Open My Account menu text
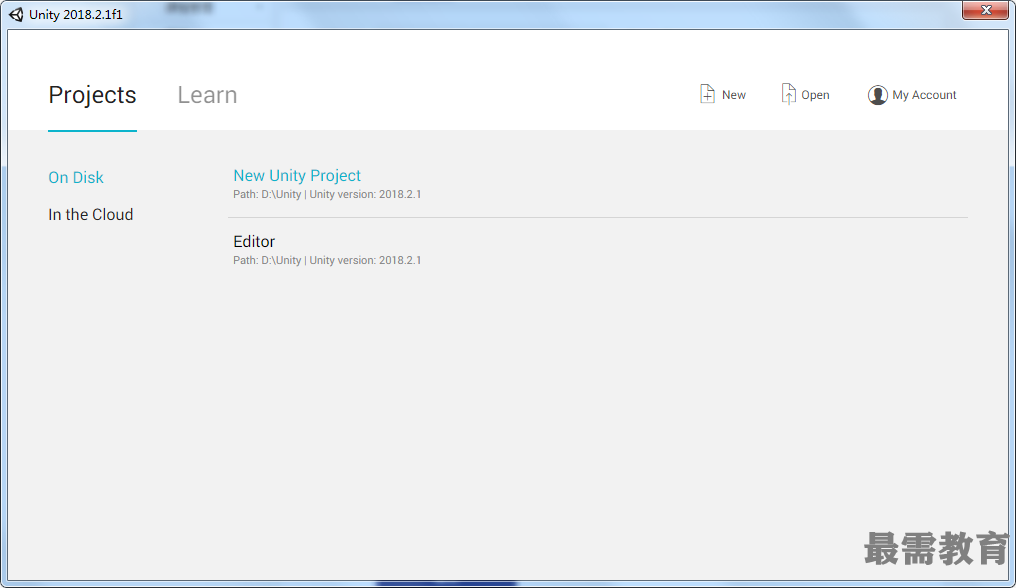1016x588 pixels. pos(924,95)
